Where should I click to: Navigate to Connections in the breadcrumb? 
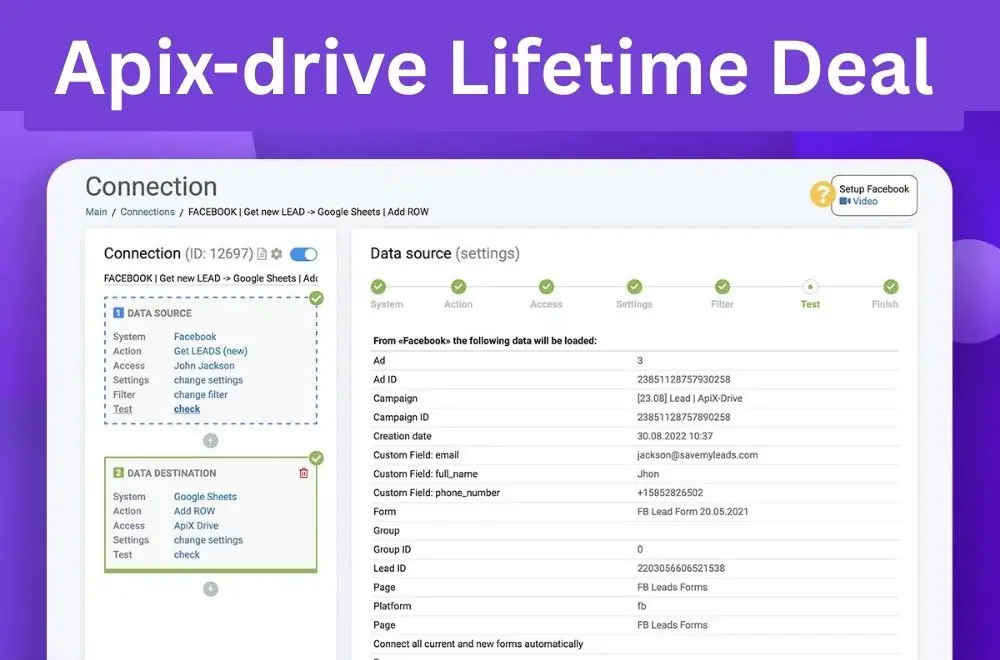pyautogui.click(x=147, y=211)
